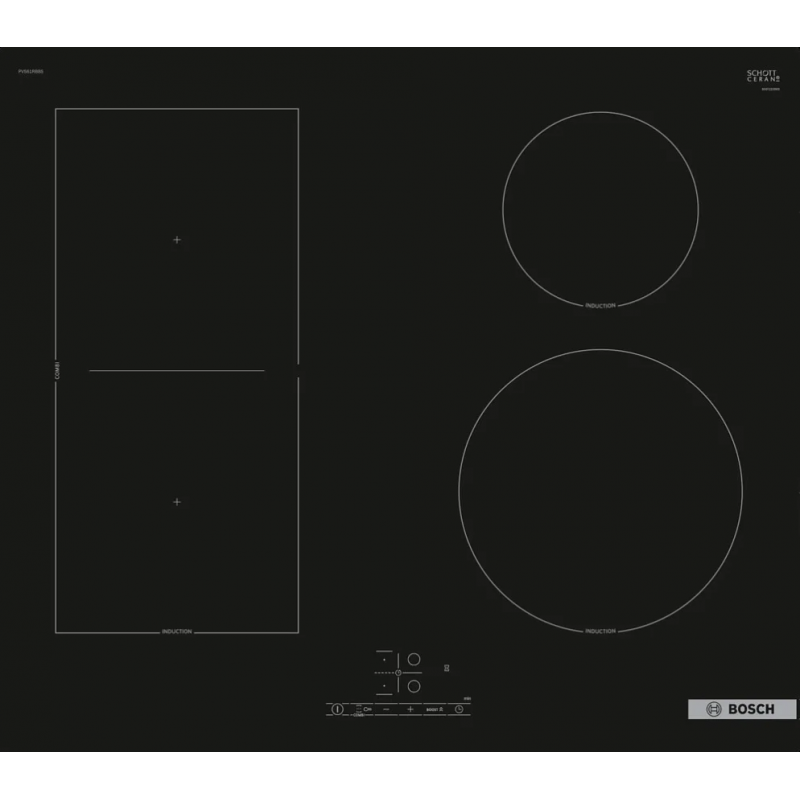
Task: Click inside the large round induction zone
Action: pos(601,491)
